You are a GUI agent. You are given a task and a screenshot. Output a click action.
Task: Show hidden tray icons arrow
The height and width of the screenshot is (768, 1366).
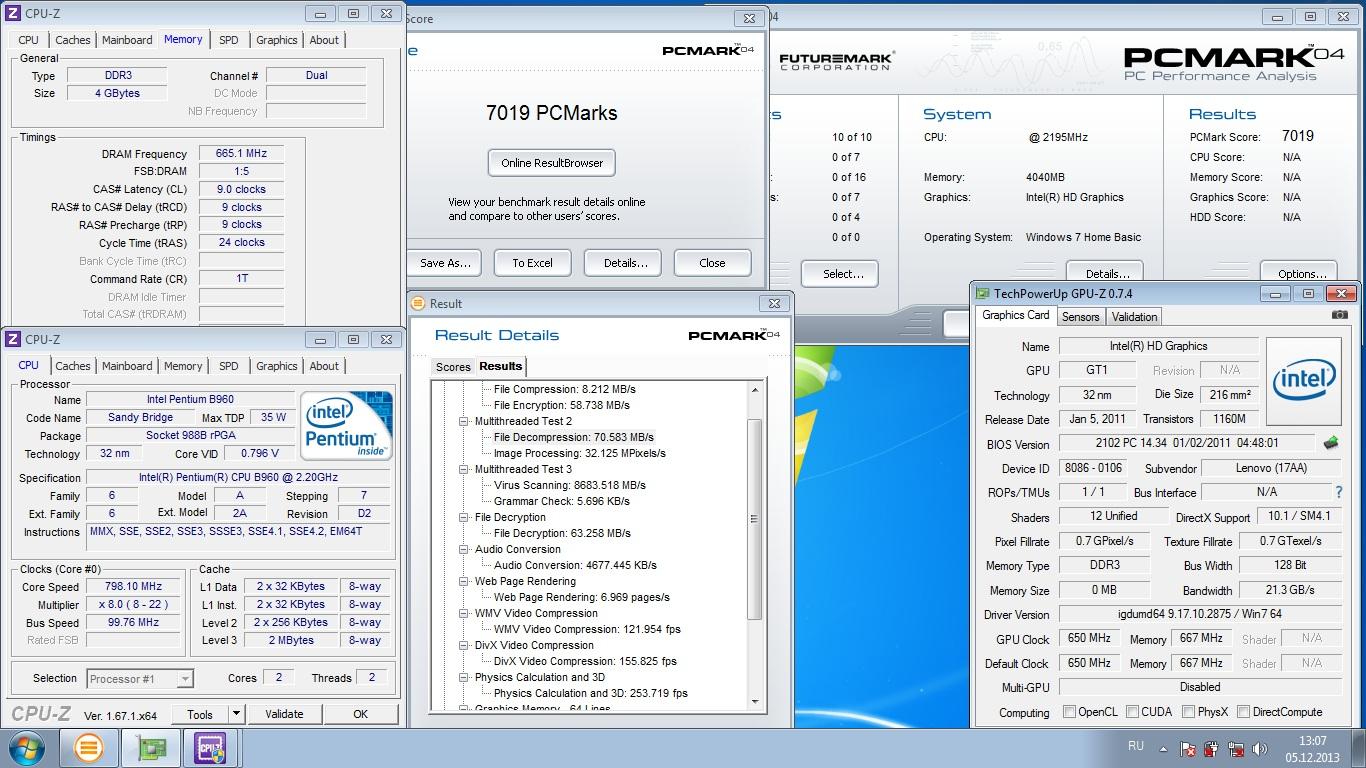coord(1162,748)
